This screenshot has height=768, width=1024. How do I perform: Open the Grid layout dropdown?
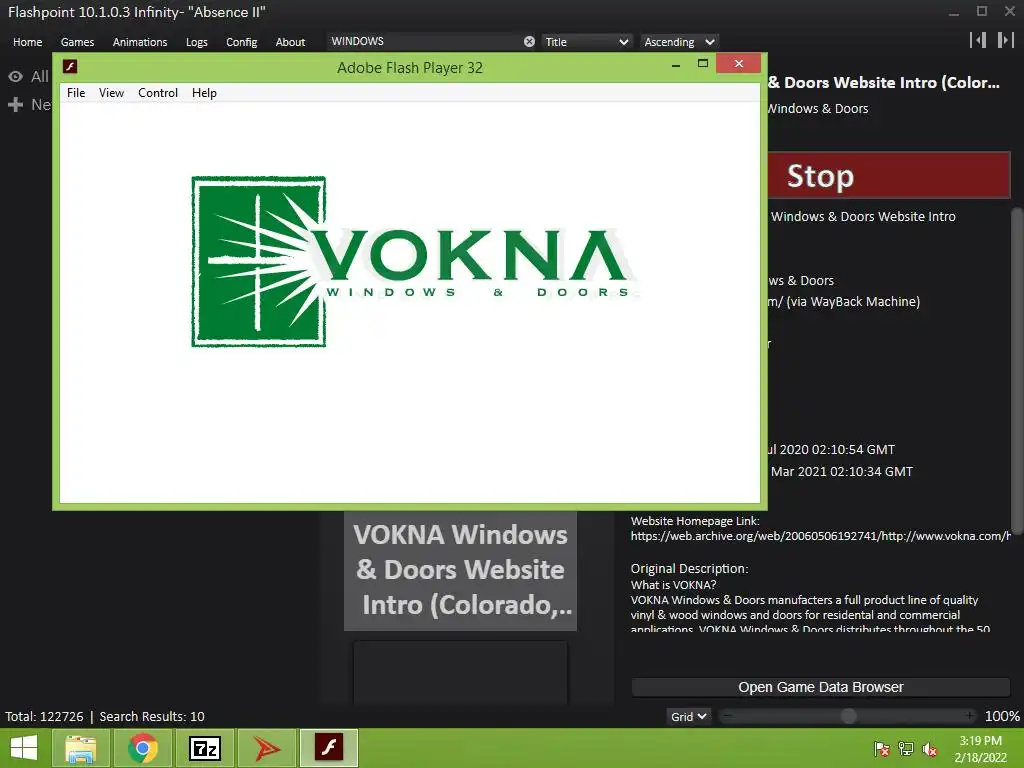pyautogui.click(x=688, y=716)
